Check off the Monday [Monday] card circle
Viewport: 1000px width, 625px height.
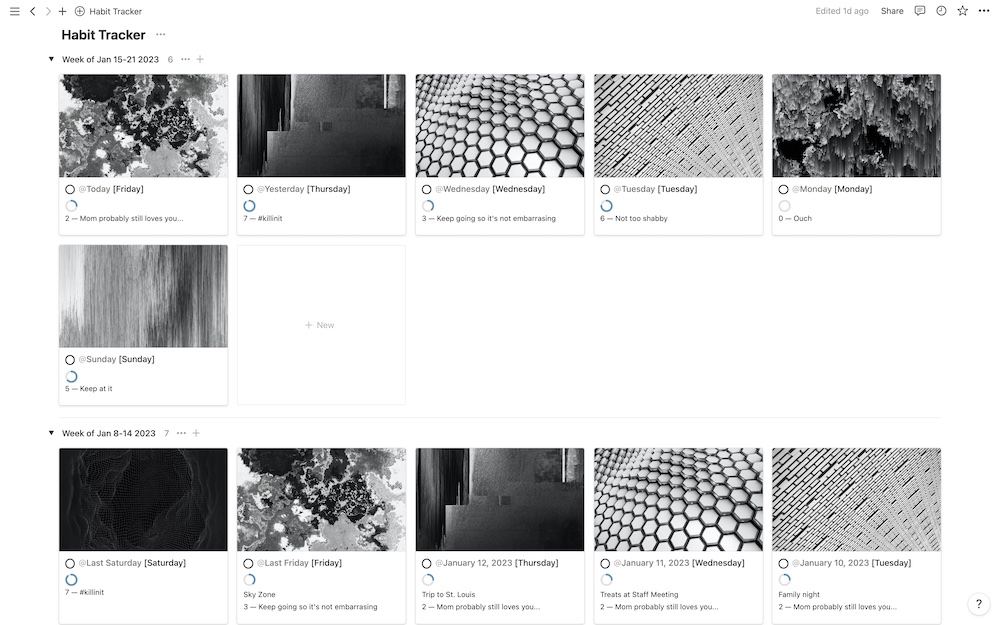783,189
